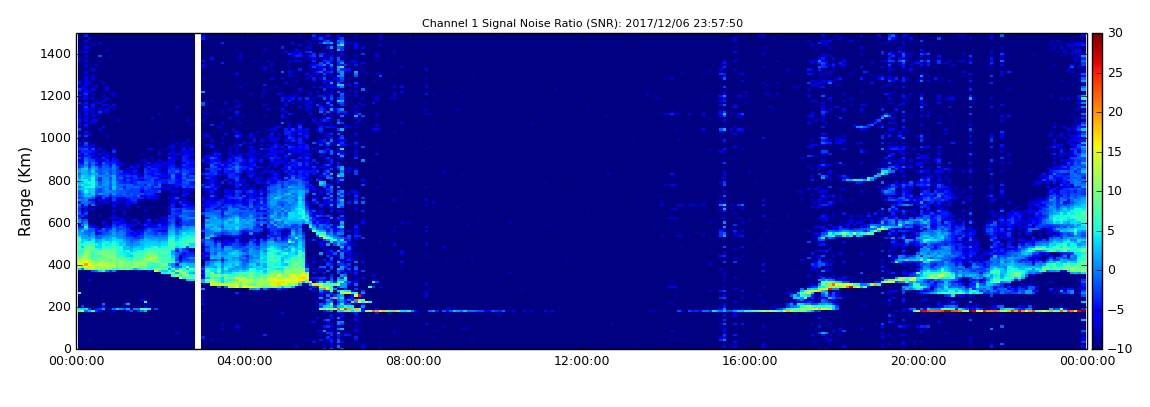Click the 04:00:00 time axis label

(245, 361)
